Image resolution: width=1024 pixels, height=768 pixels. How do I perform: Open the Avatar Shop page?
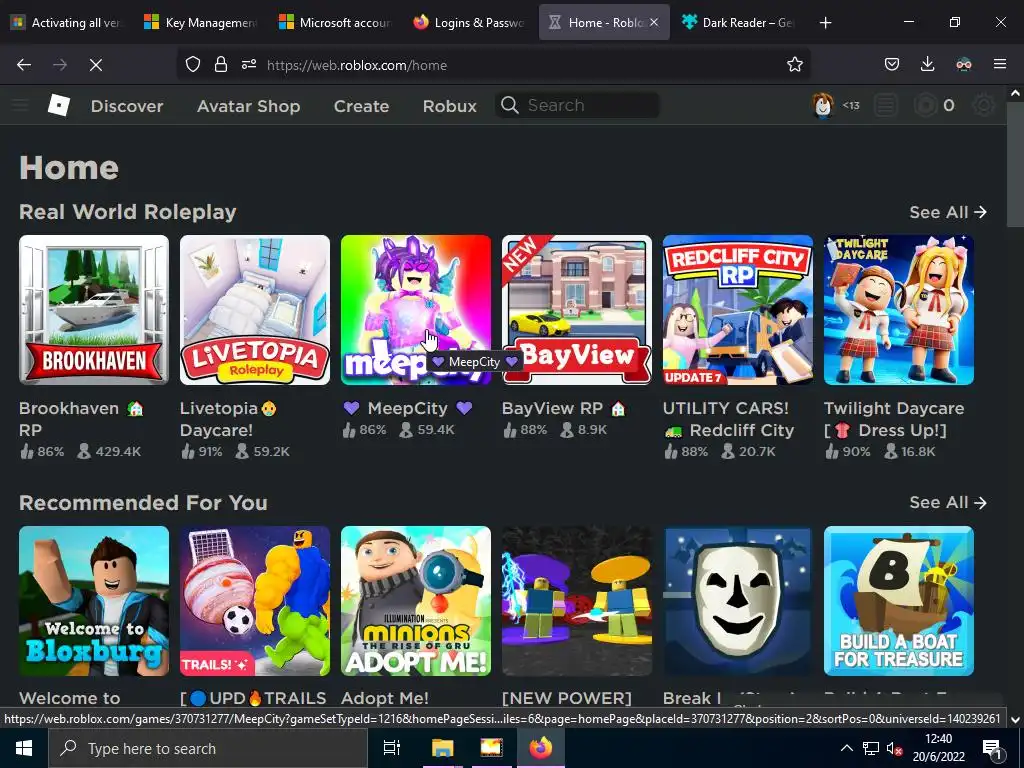[249, 106]
